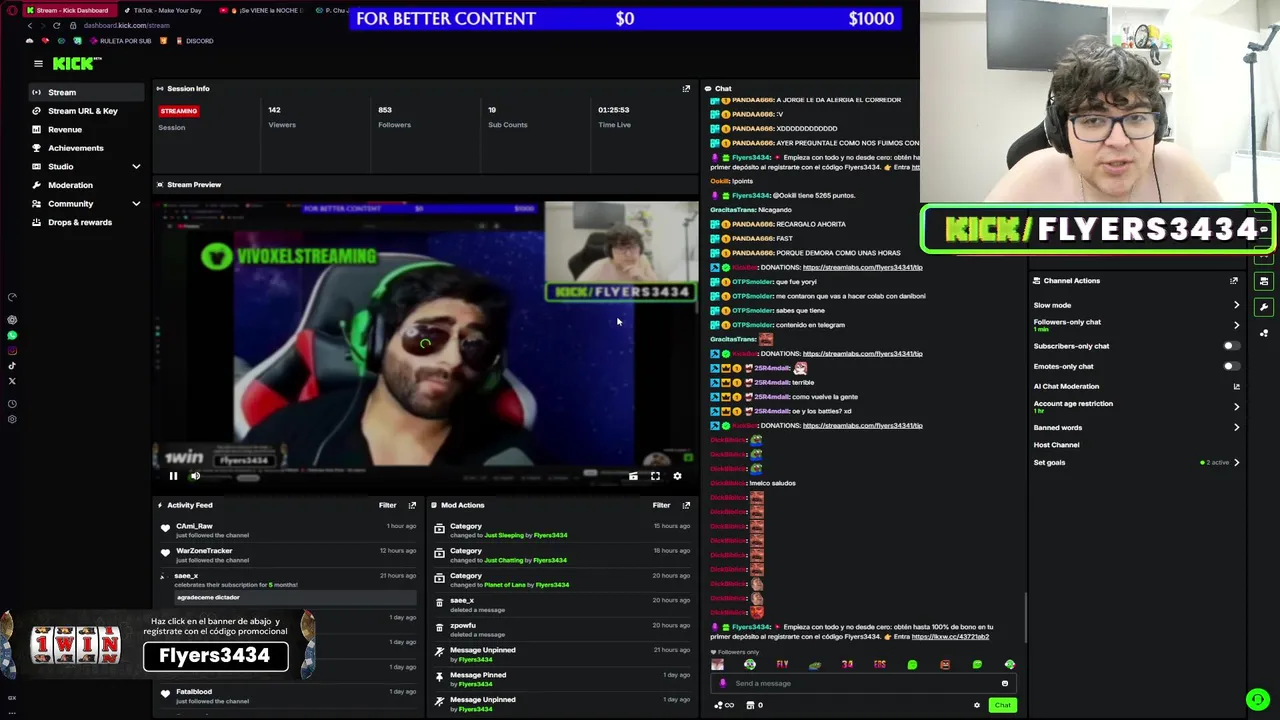Open the first streamlabs donations link
This screenshot has width=1280, height=720.
tap(862, 267)
